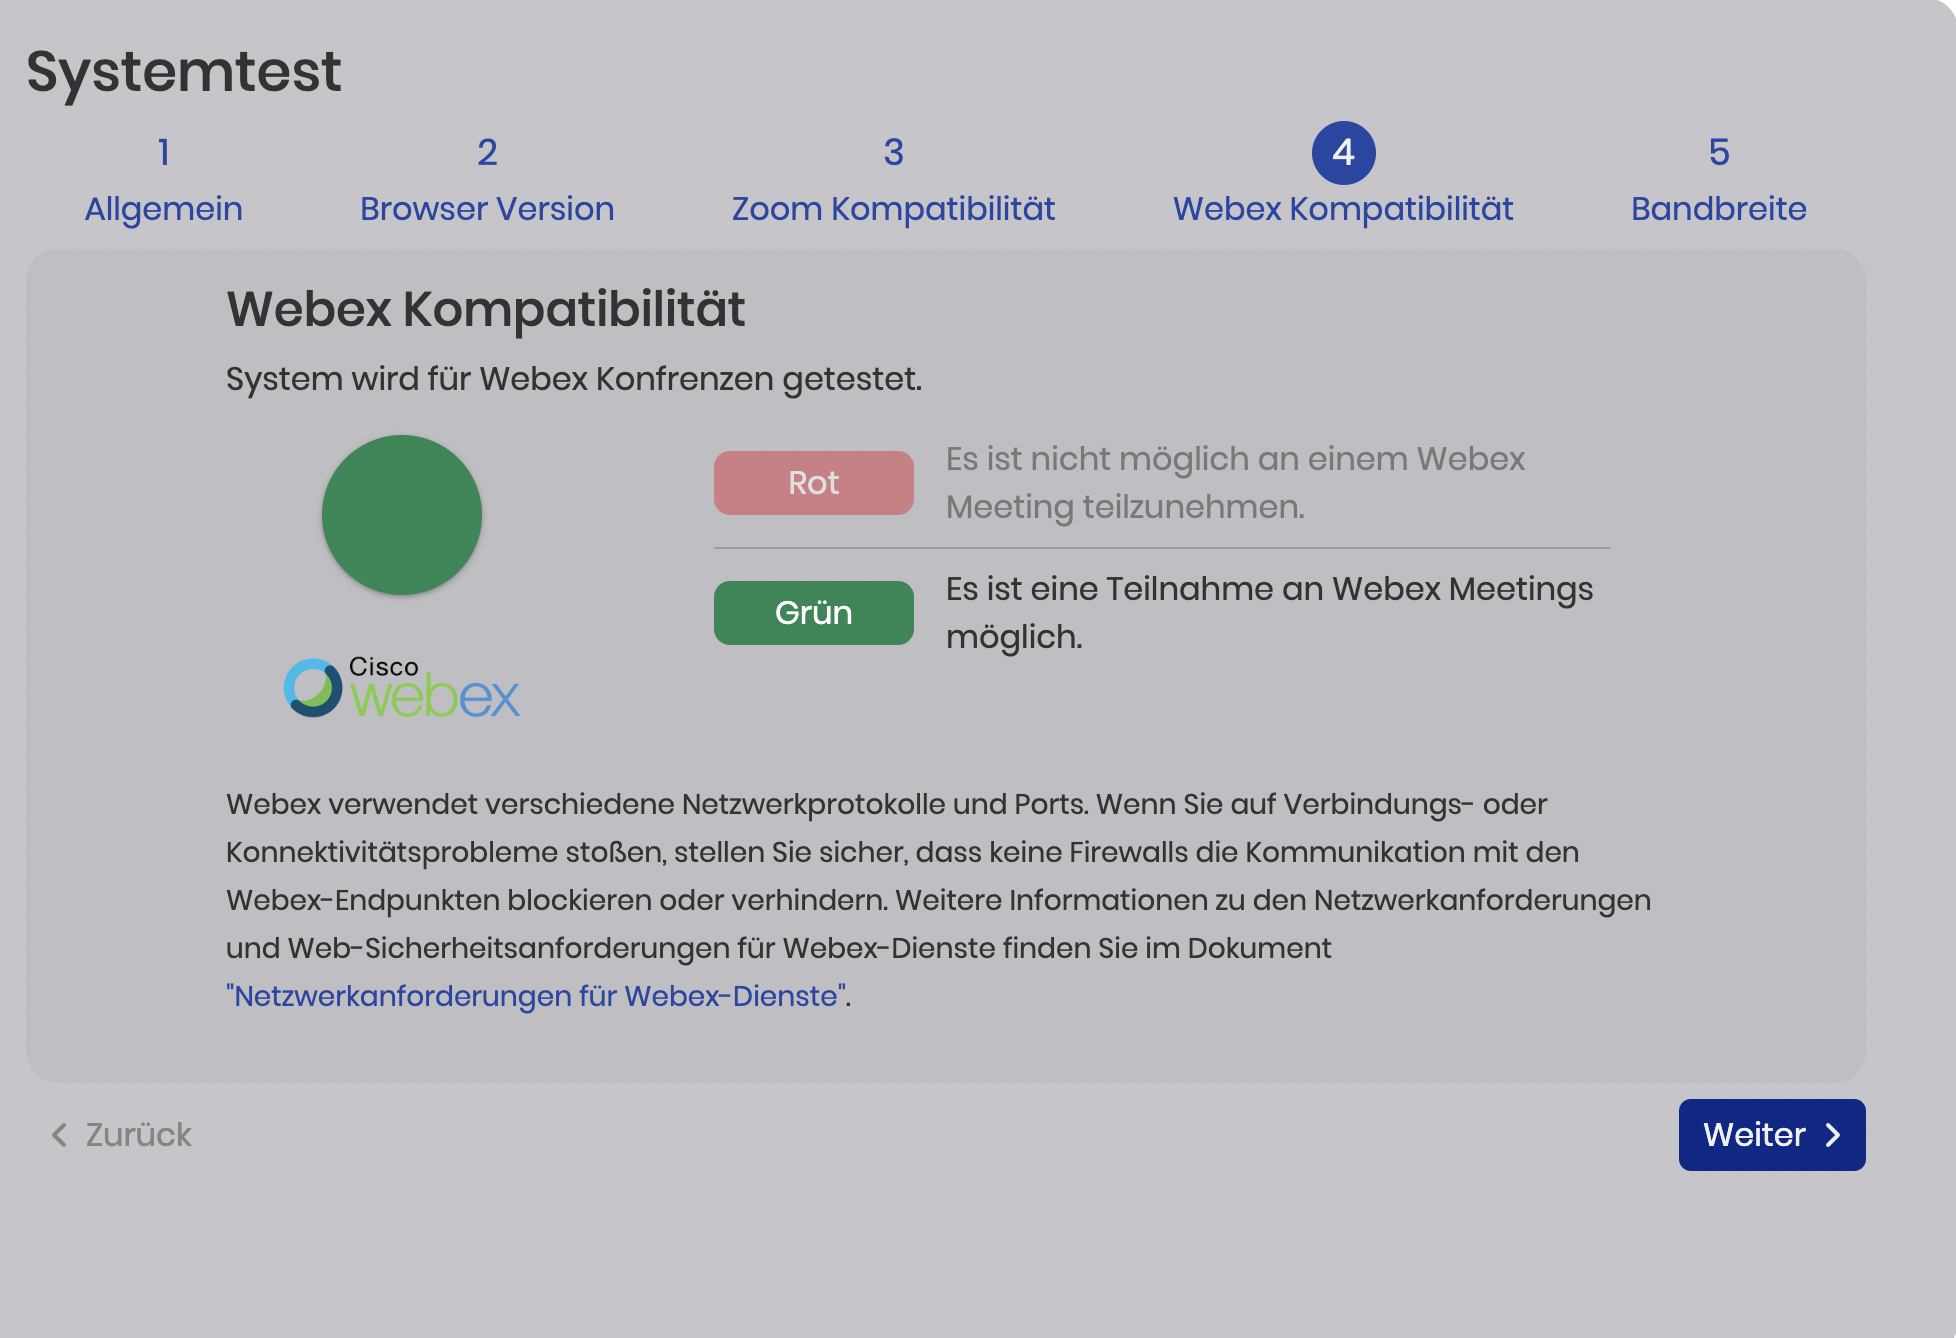Screen dimensions: 1956x1338
Task: Click the red Rot status badge
Action: point(814,483)
